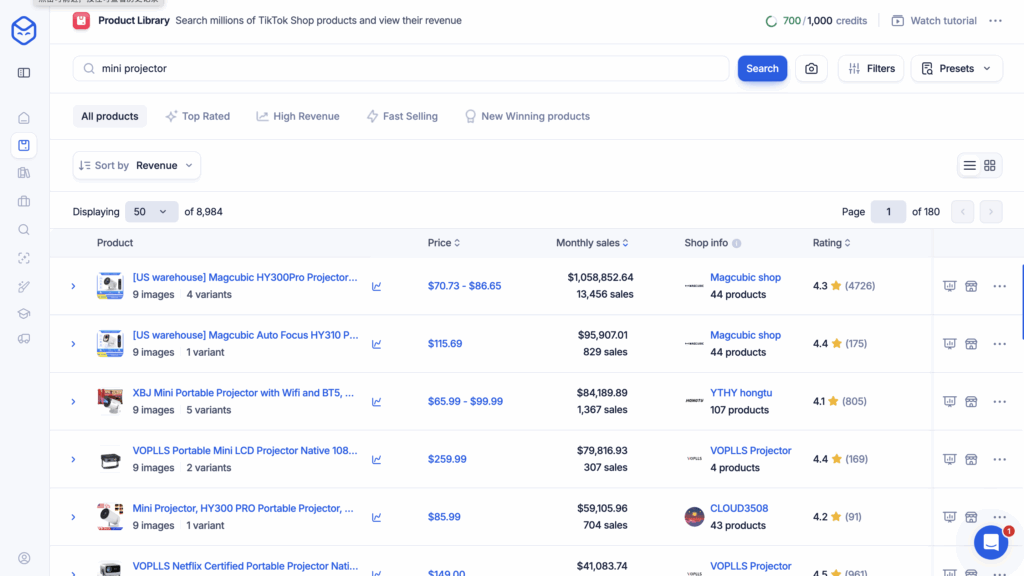
Task: Go to the next page arrow
Action: tap(991, 212)
